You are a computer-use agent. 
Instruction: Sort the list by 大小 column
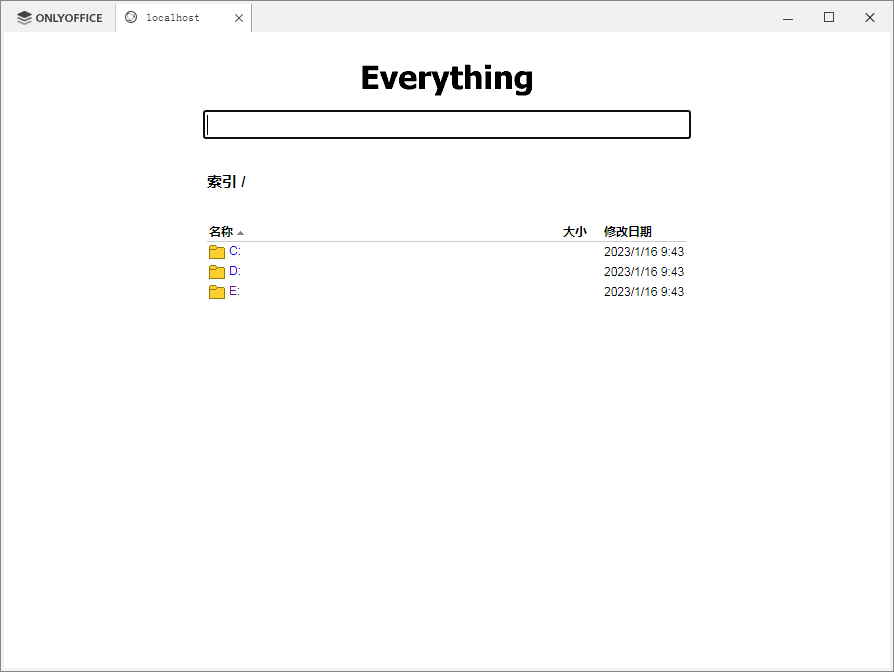575,231
